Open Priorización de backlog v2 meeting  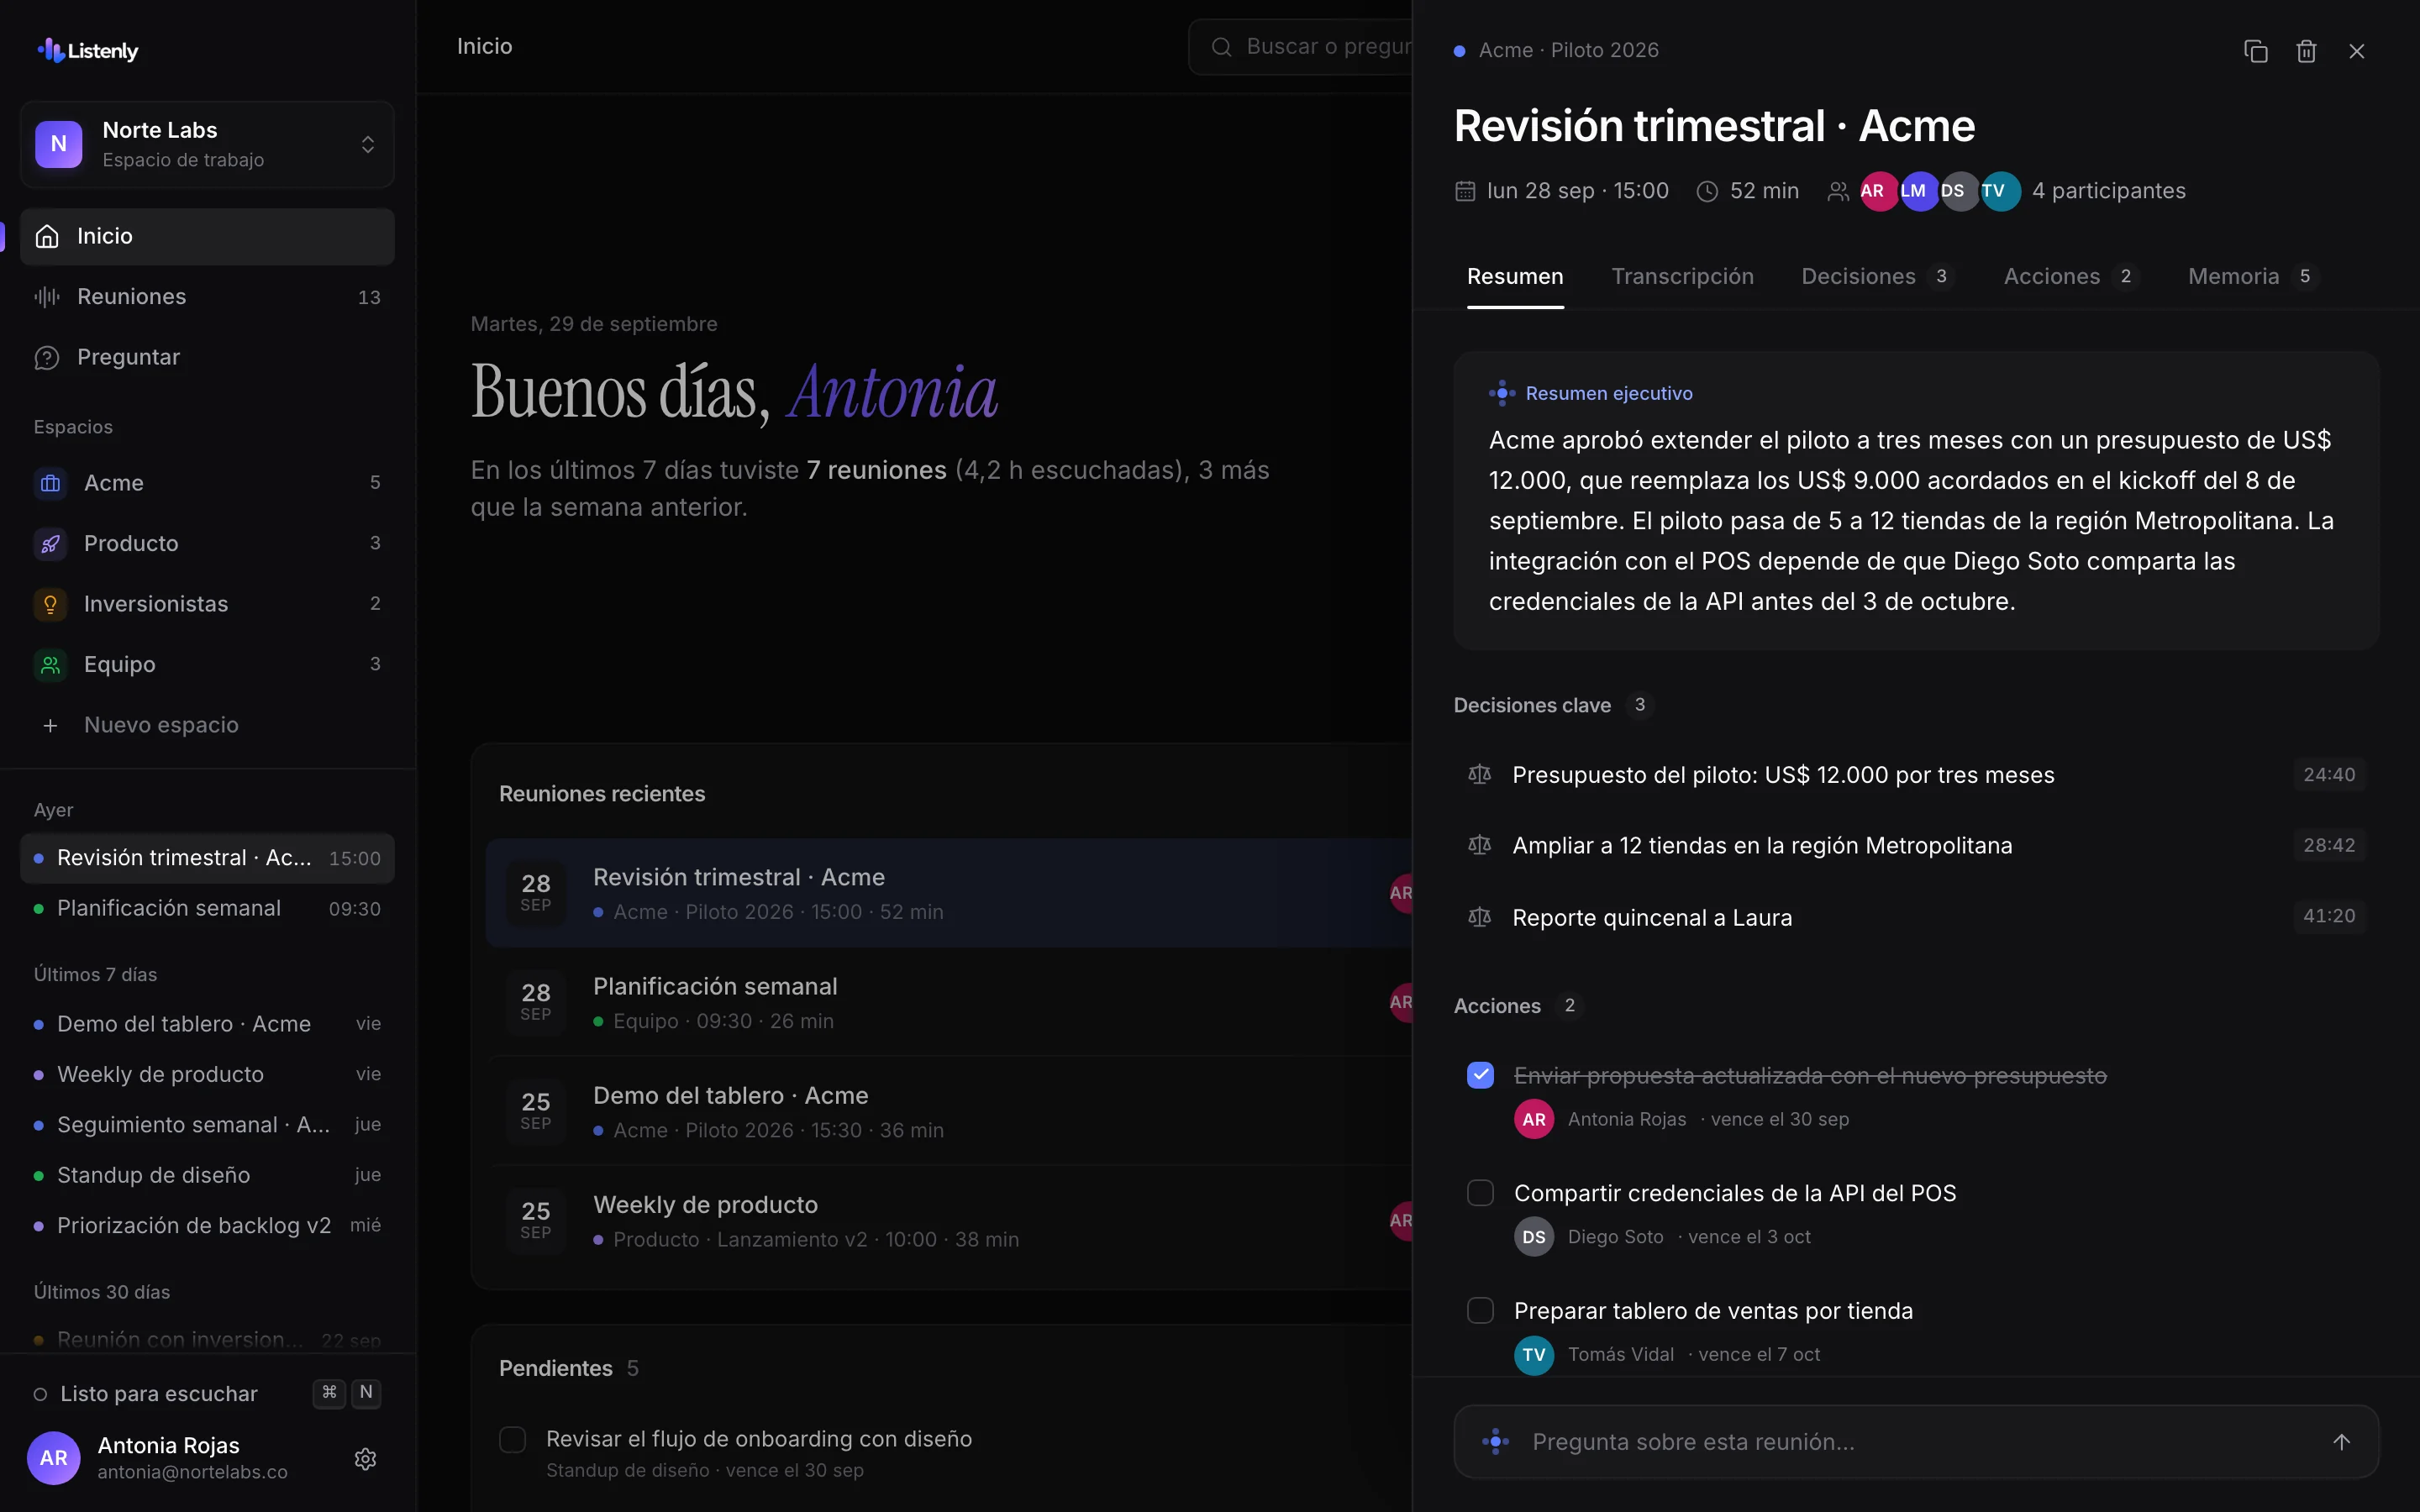click(207, 1226)
